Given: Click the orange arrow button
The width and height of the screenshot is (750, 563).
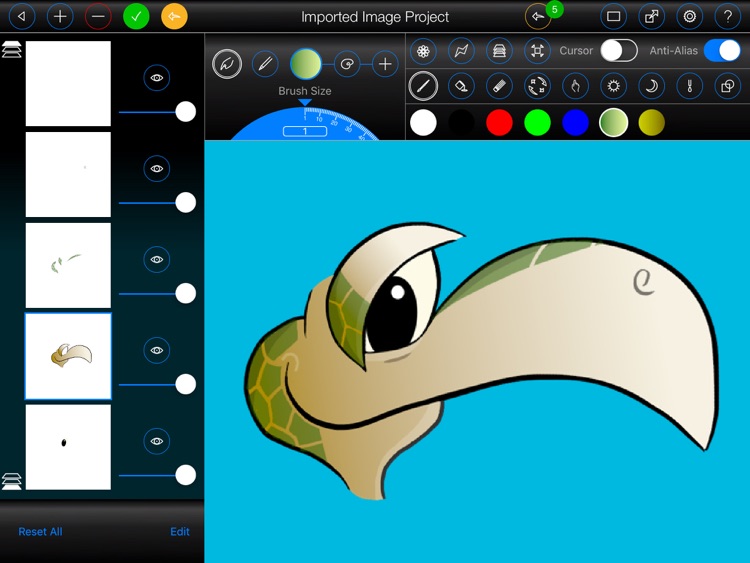Looking at the screenshot, I should [174, 17].
